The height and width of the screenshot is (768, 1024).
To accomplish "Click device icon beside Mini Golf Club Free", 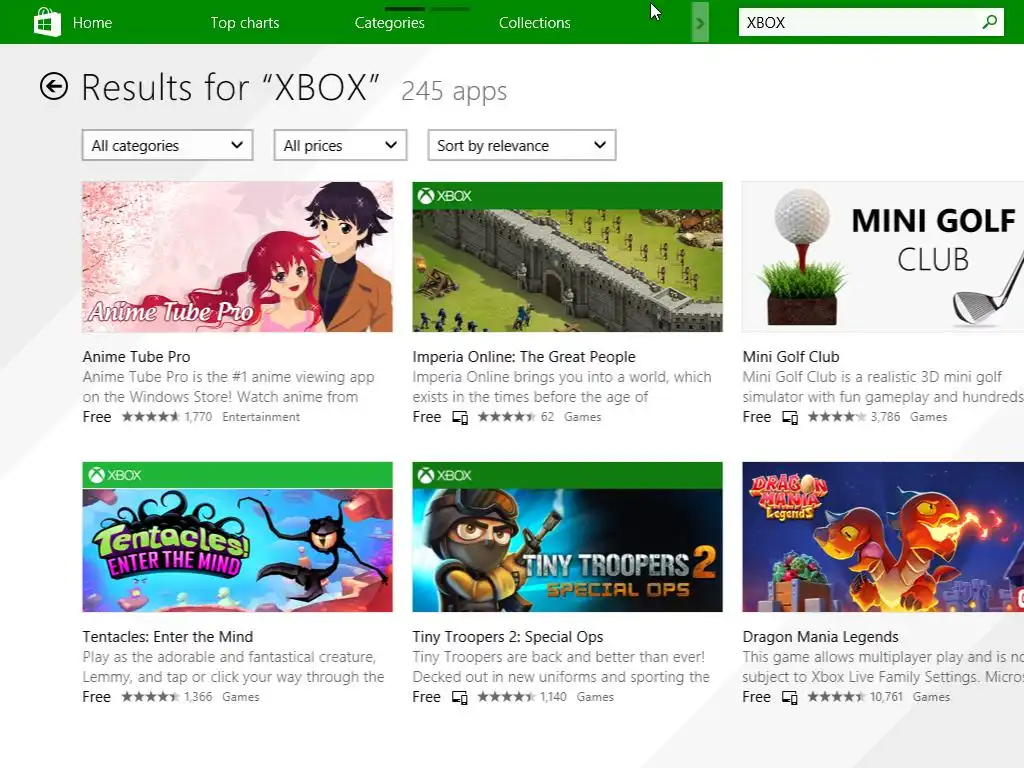I will point(790,417).
